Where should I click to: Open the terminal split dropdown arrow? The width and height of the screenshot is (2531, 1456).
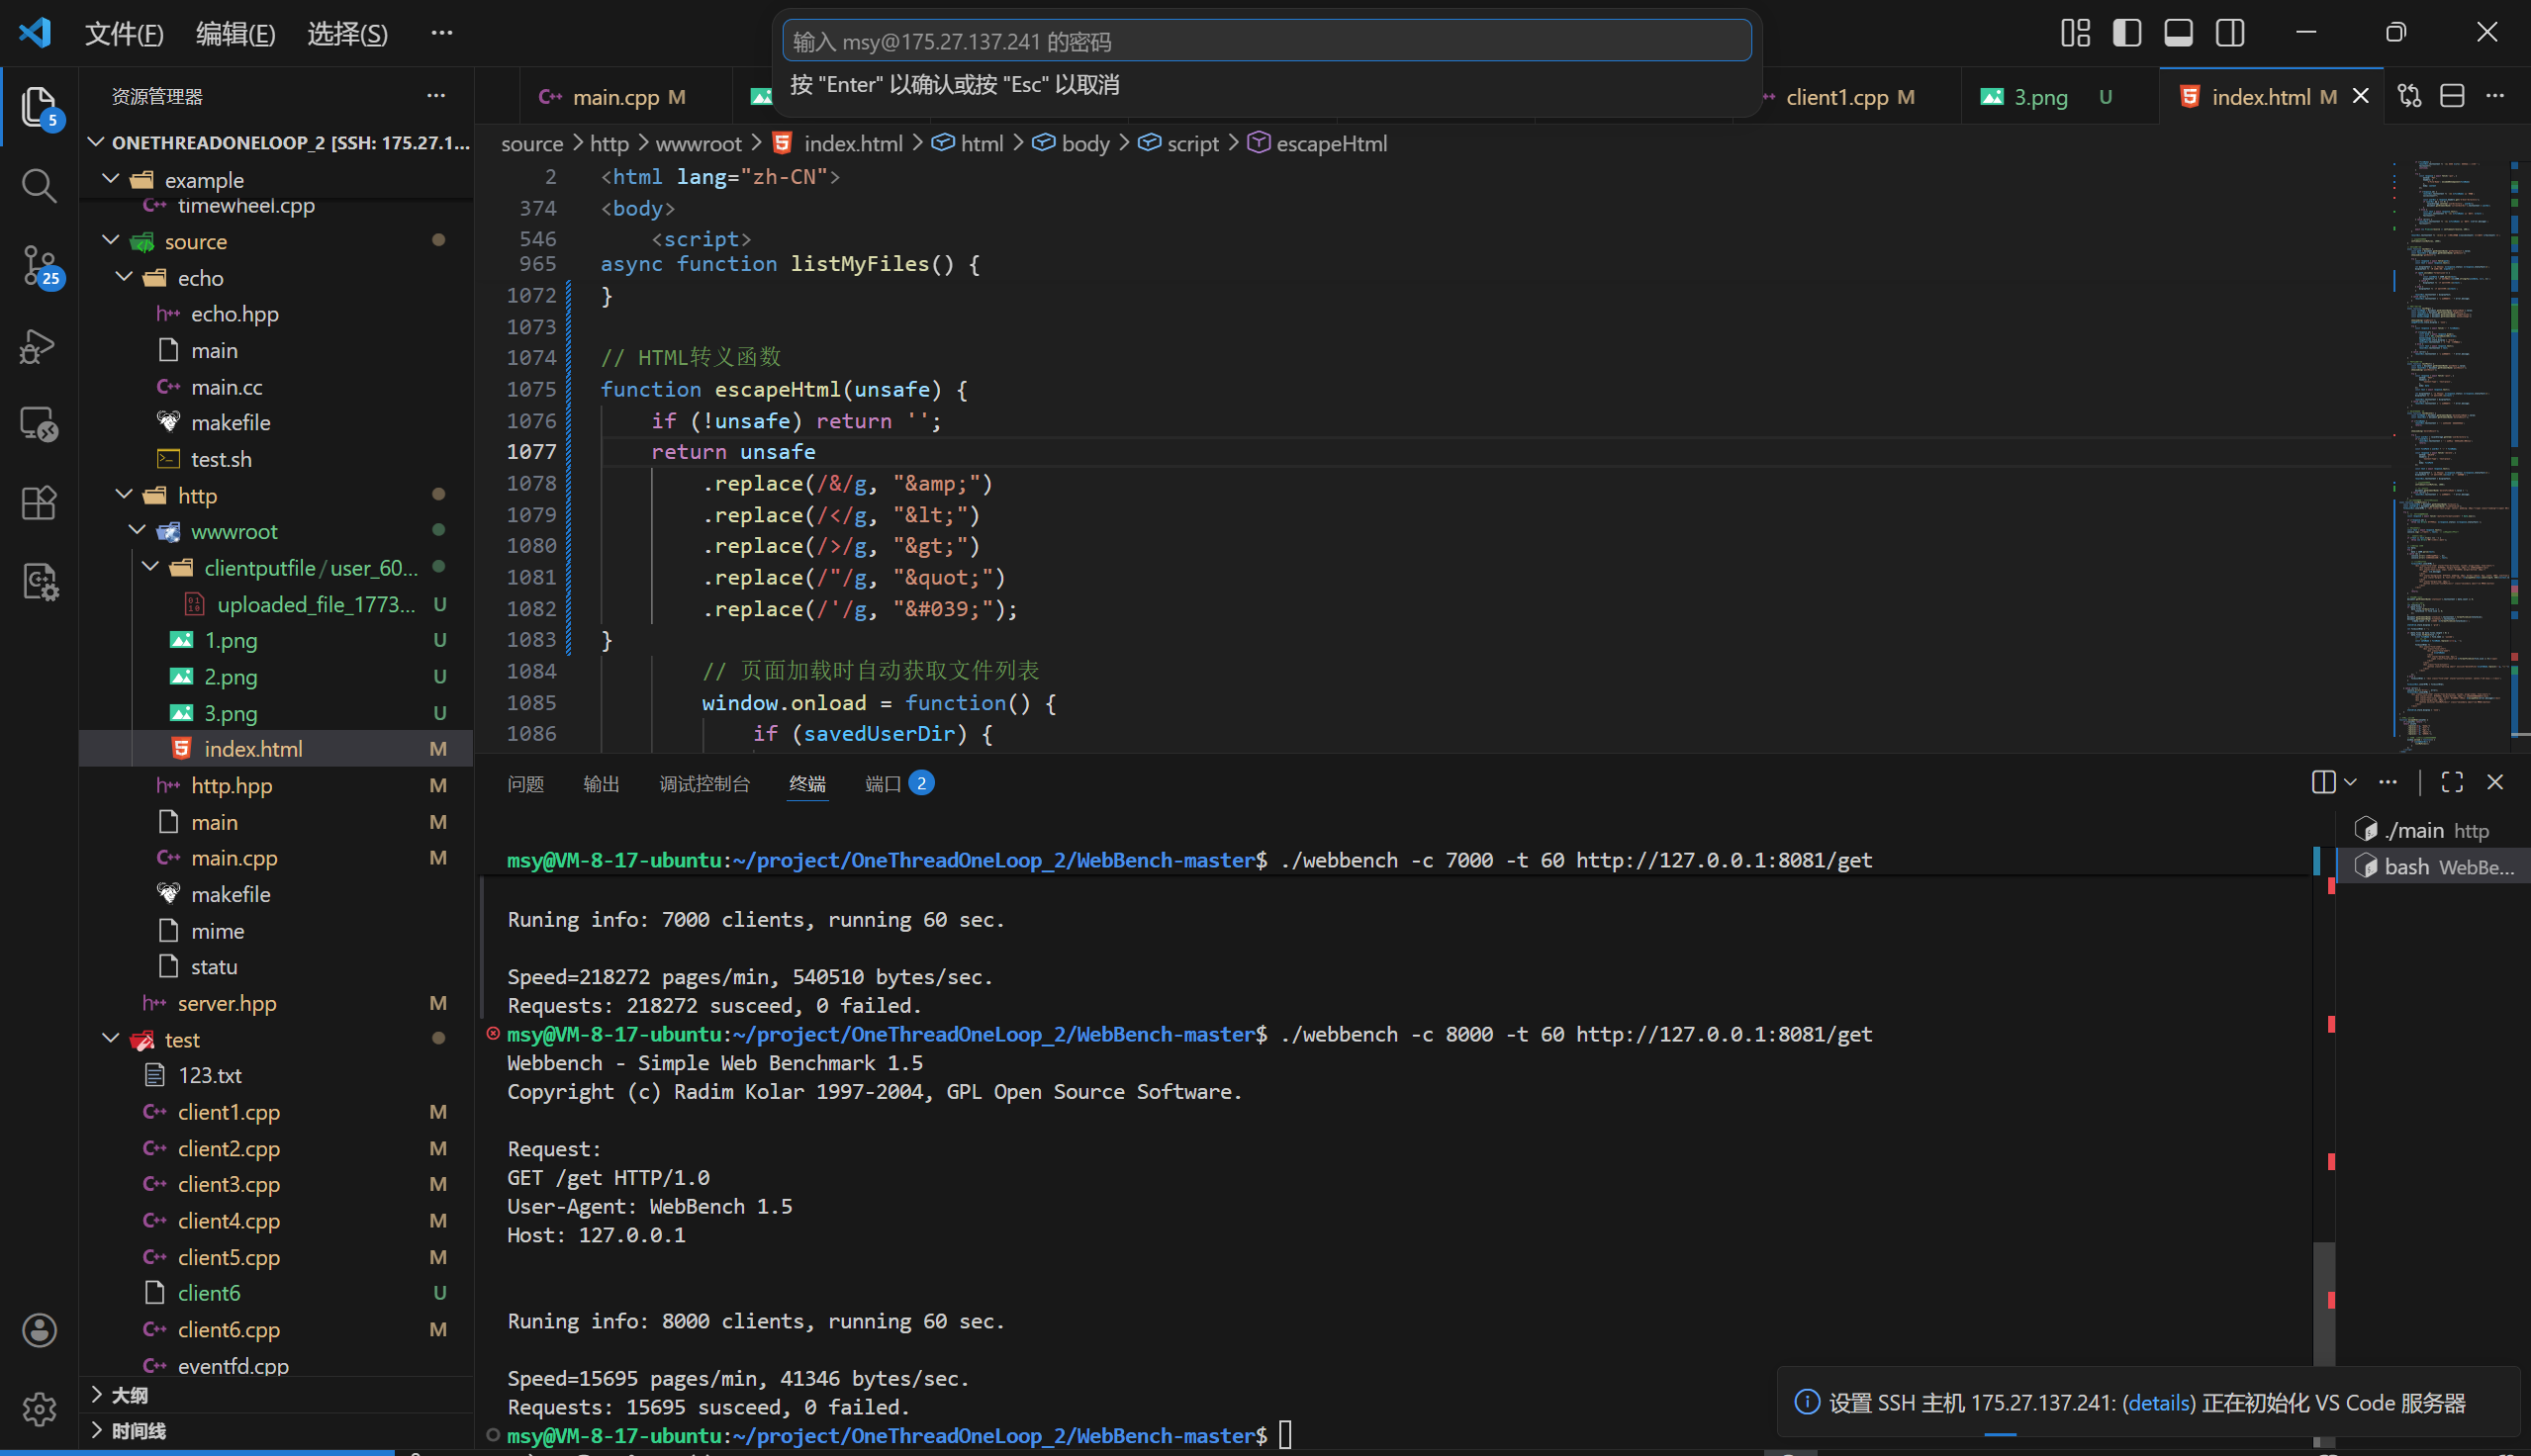(2350, 782)
